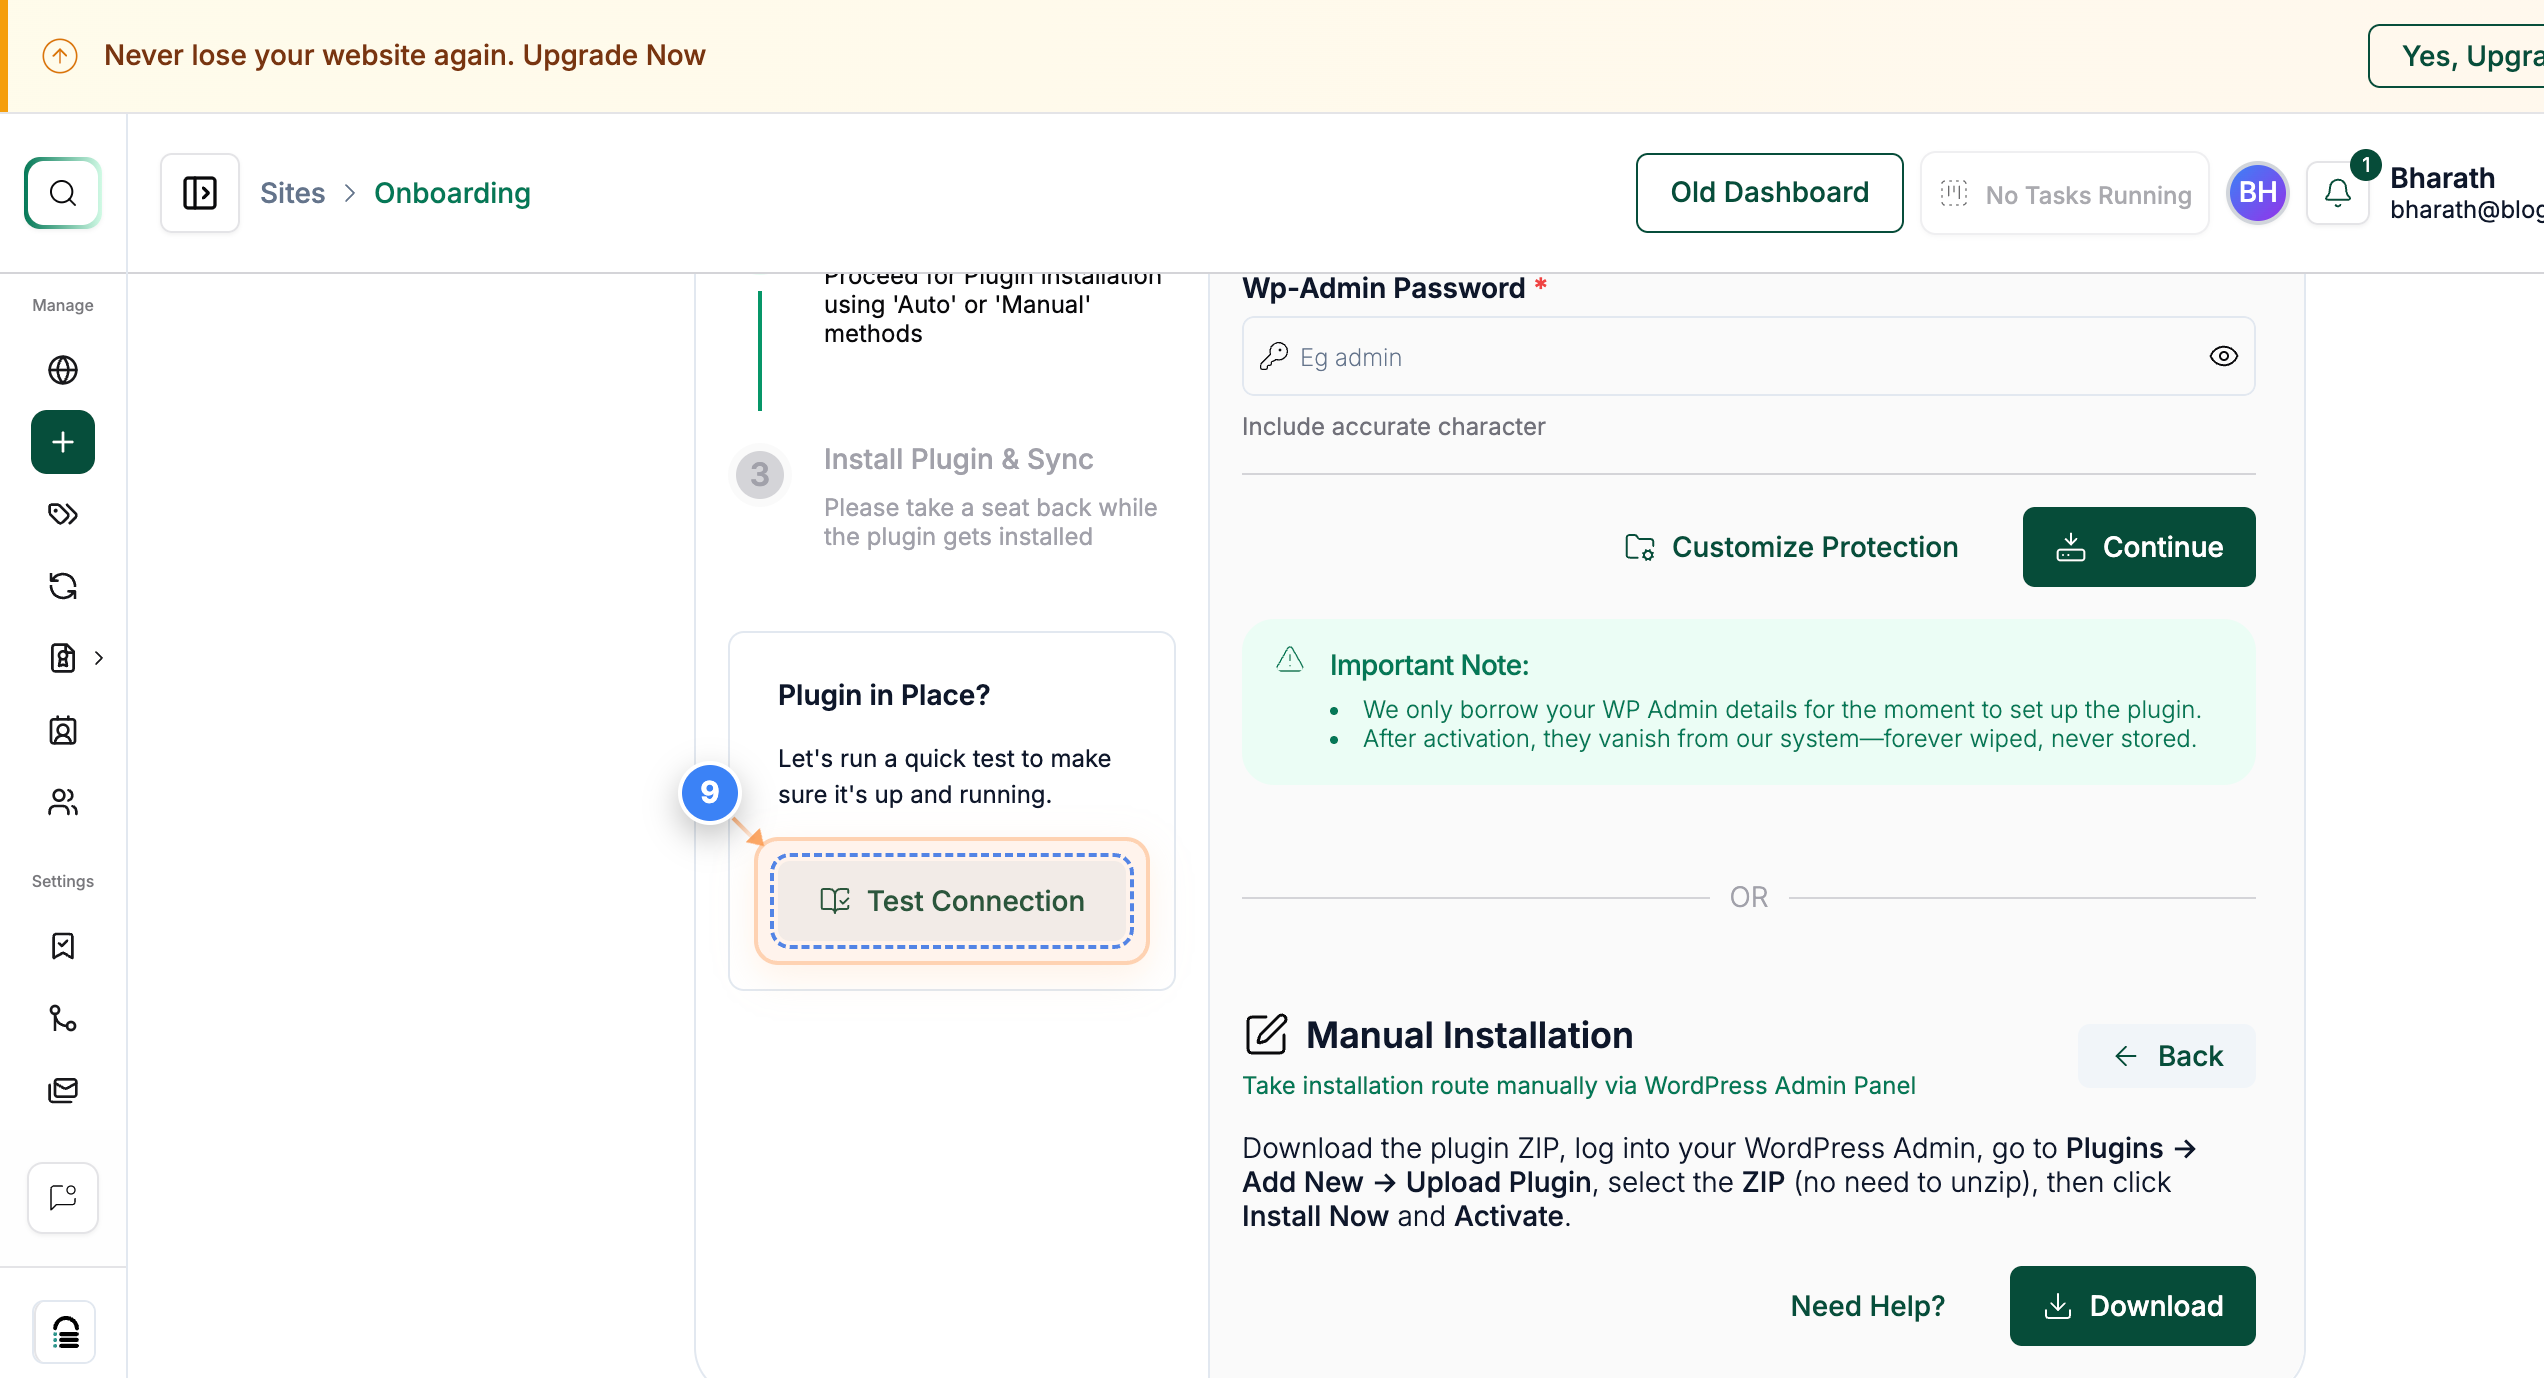Open the tags icon in sidebar
This screenshot has height=1378, width=2544.
(x=63, y=514)
